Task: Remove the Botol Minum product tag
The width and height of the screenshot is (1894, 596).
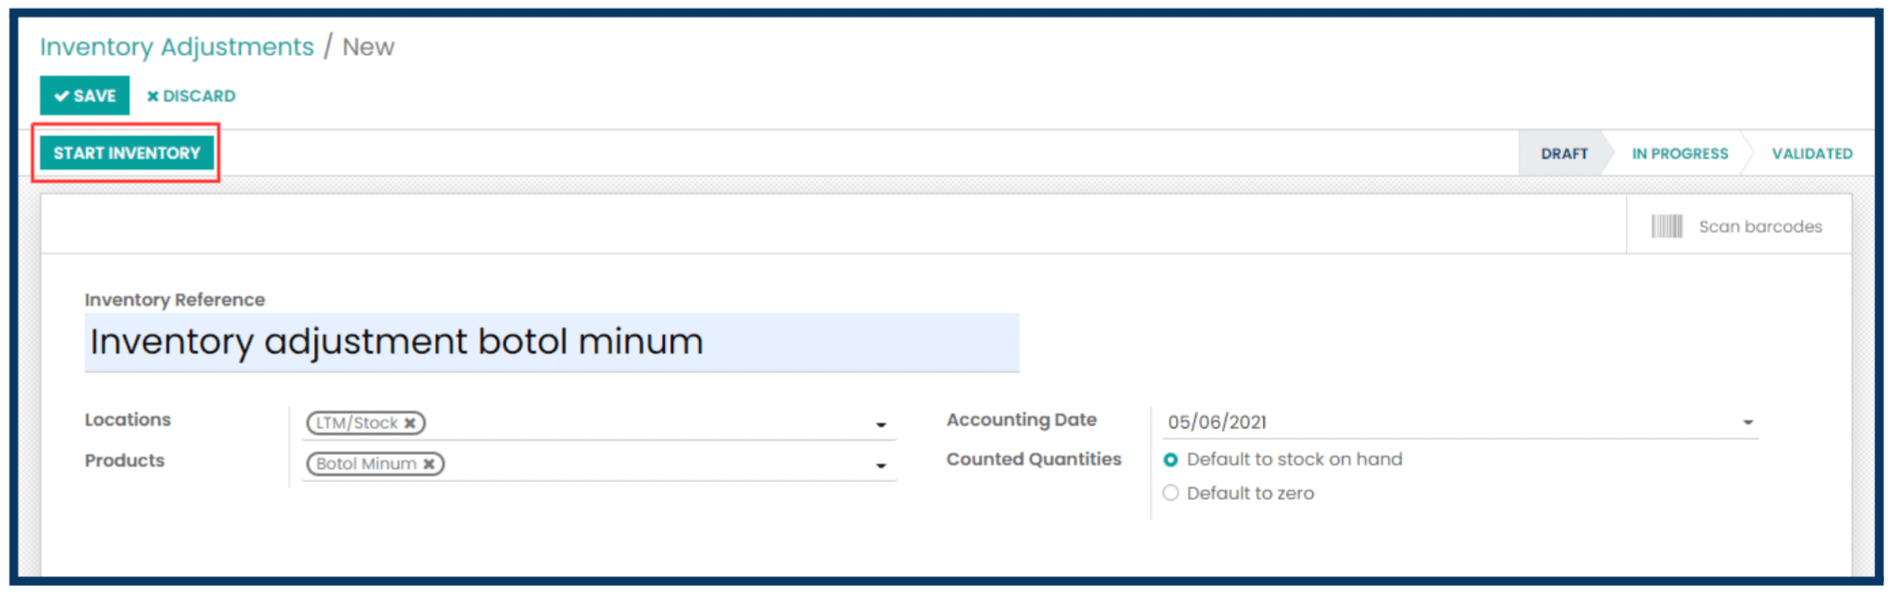Action: 429,464
